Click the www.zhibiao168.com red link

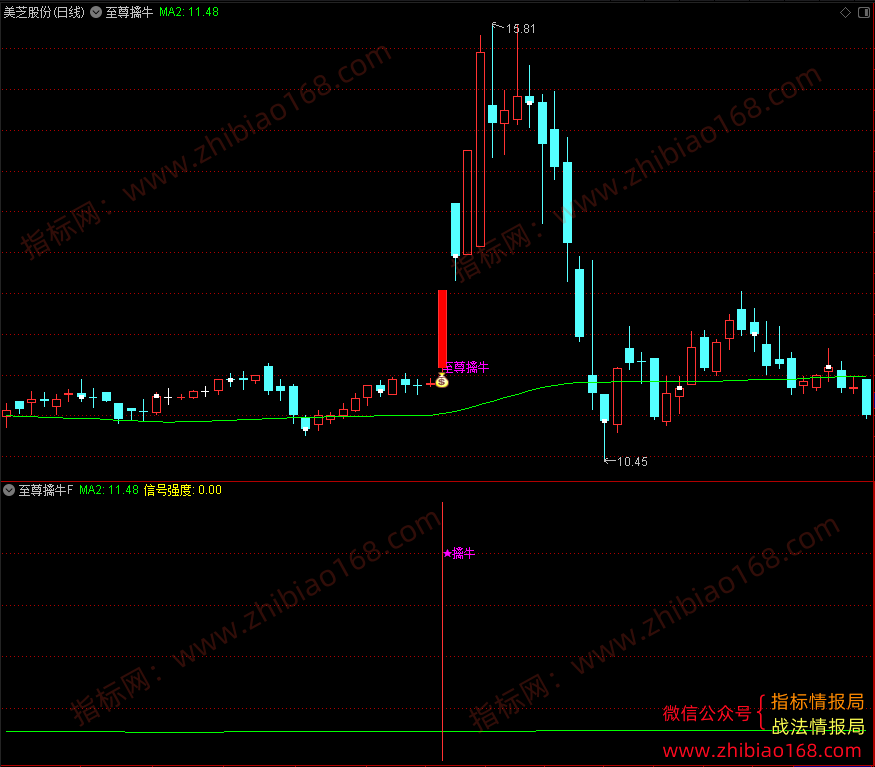point(762,751)
